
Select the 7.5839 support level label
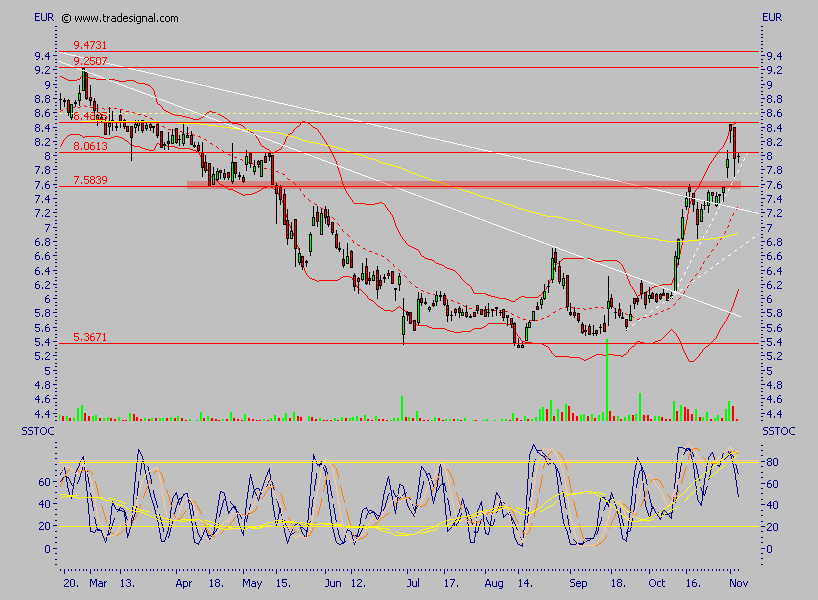click(x=90, y=180)
